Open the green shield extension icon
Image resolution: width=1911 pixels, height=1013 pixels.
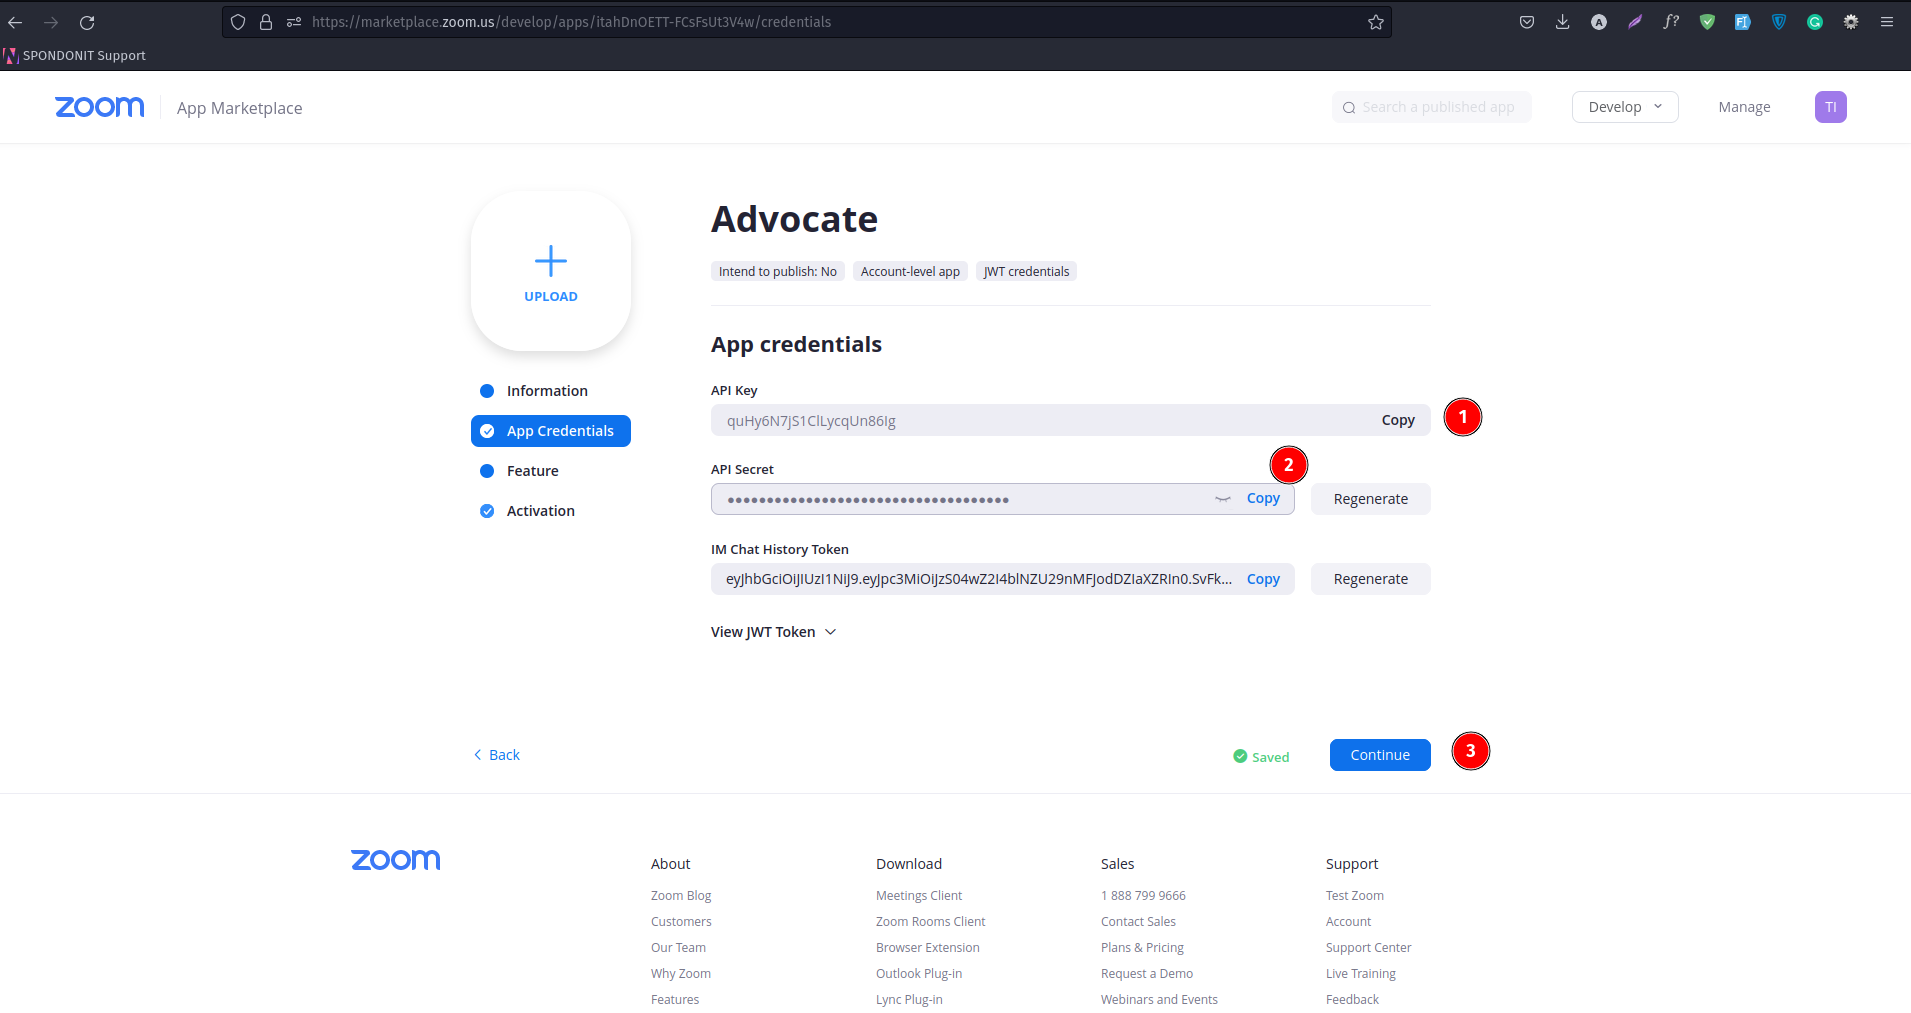pos(1707,22)
